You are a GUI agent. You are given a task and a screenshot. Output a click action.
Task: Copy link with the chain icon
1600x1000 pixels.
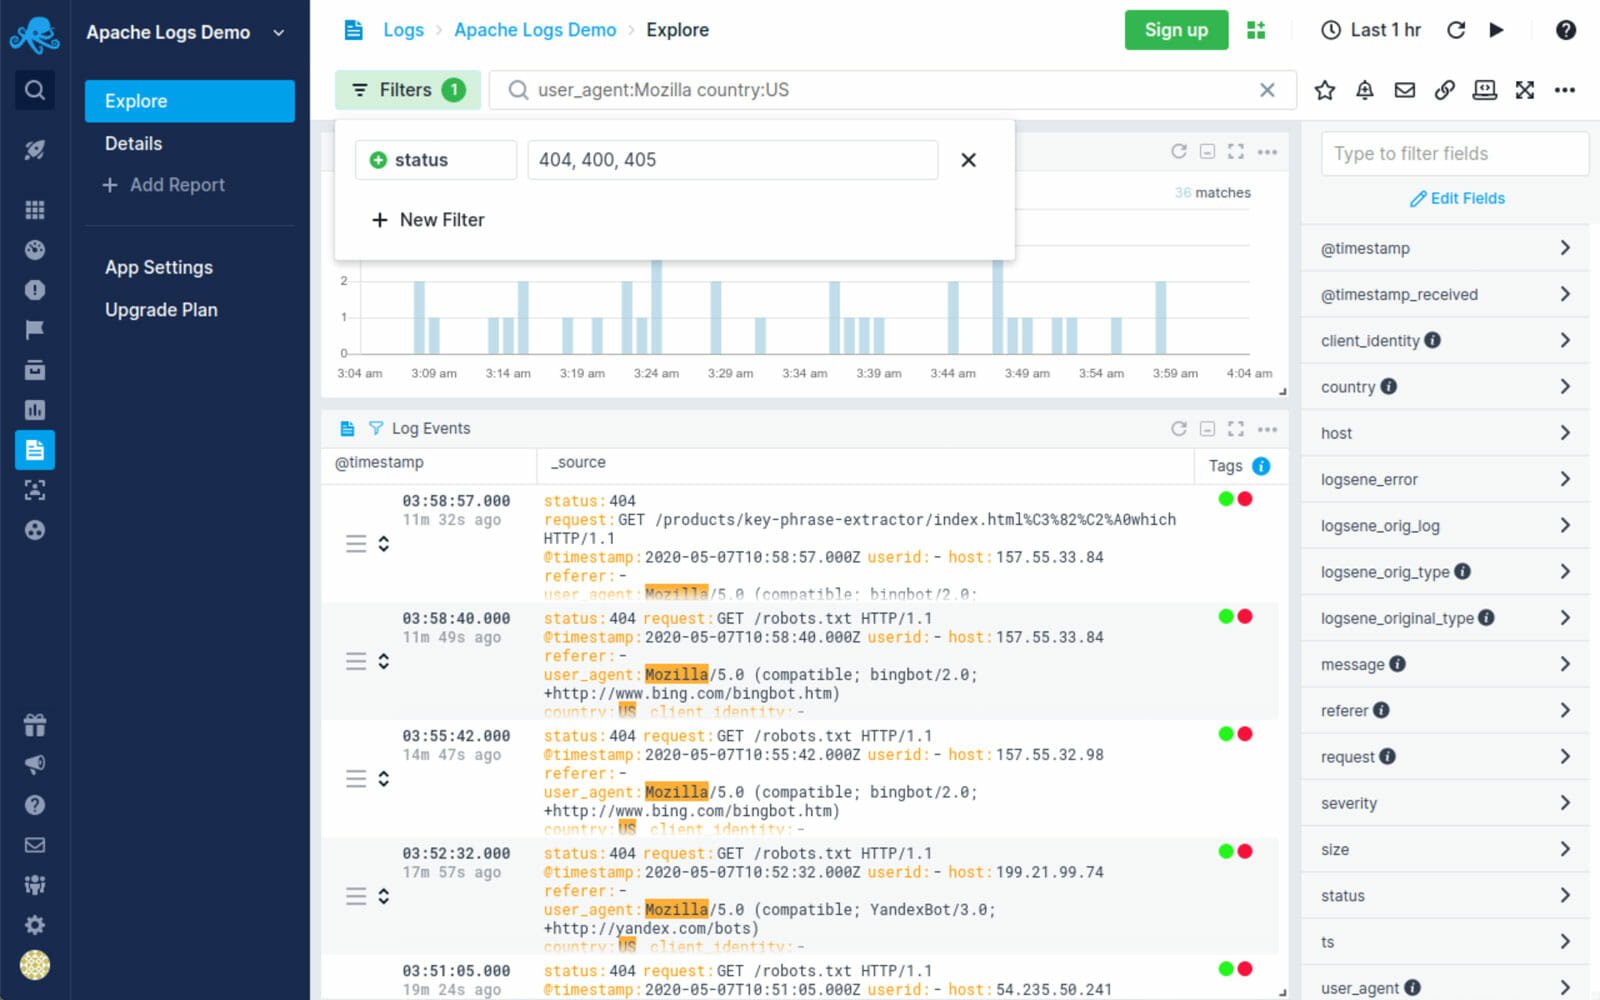1445,90
